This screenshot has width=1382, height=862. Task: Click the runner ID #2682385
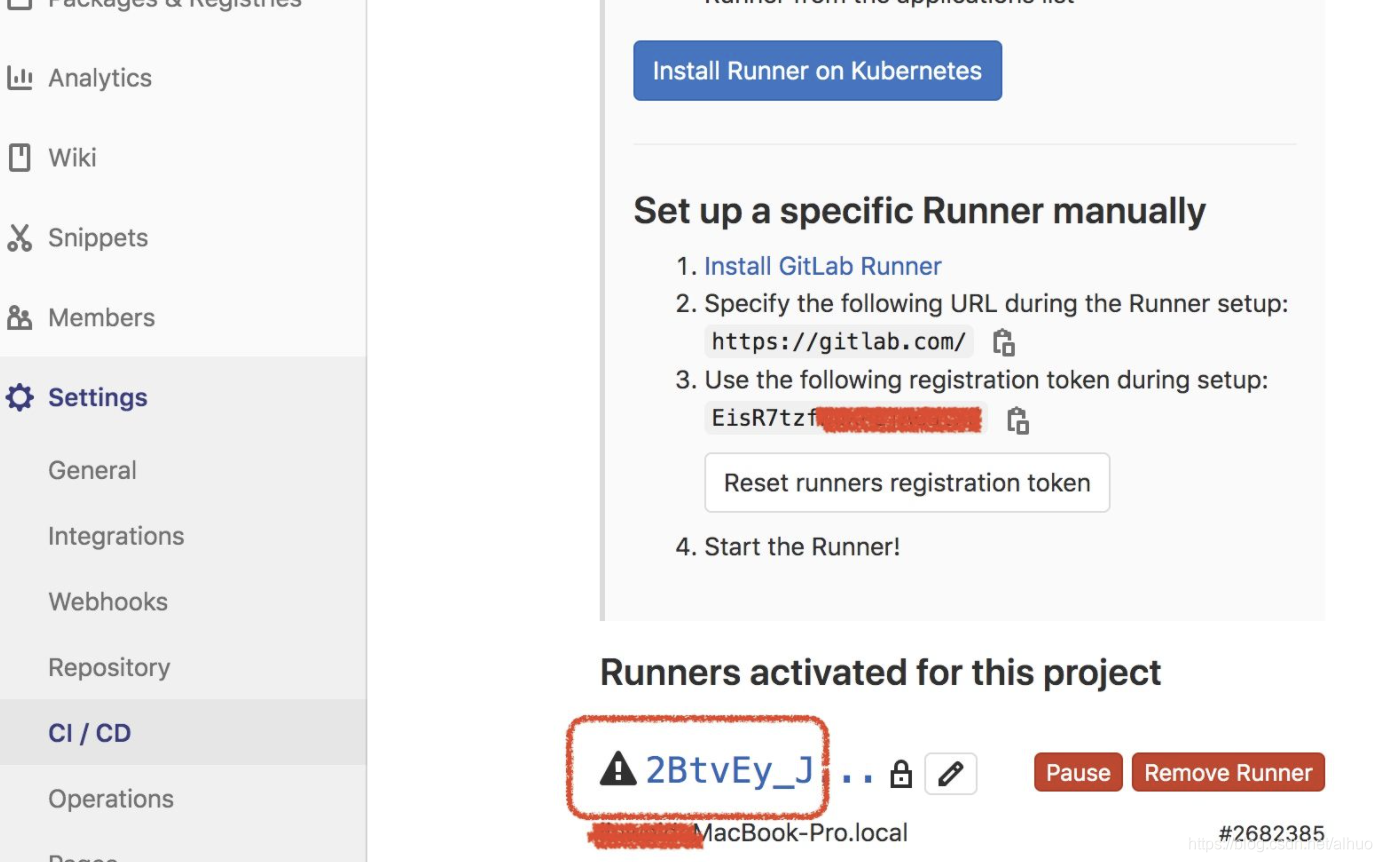pos(1271,833)
